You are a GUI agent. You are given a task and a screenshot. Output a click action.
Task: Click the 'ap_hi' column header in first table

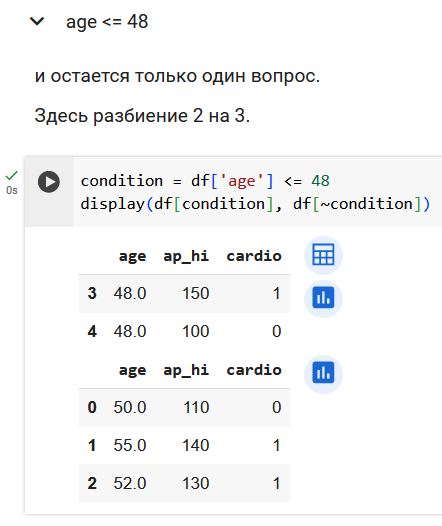(186, 257)
